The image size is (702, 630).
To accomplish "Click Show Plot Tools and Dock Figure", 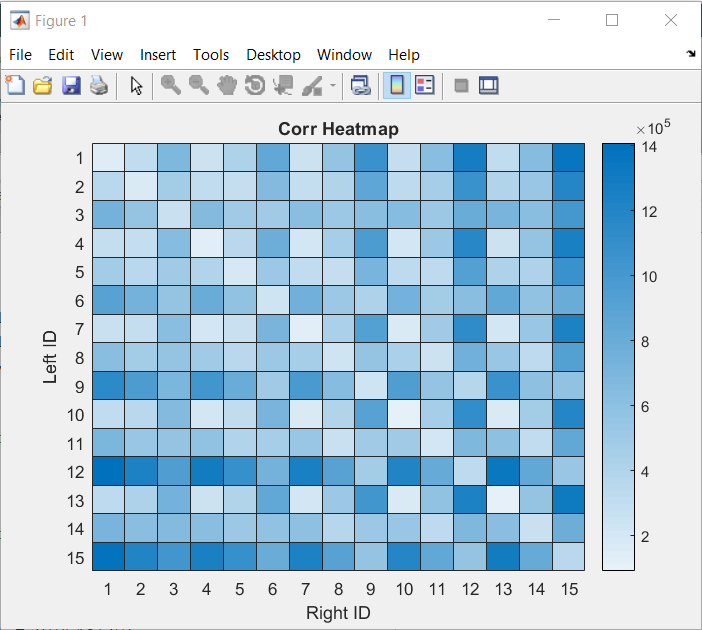I will tap(488, 85).
